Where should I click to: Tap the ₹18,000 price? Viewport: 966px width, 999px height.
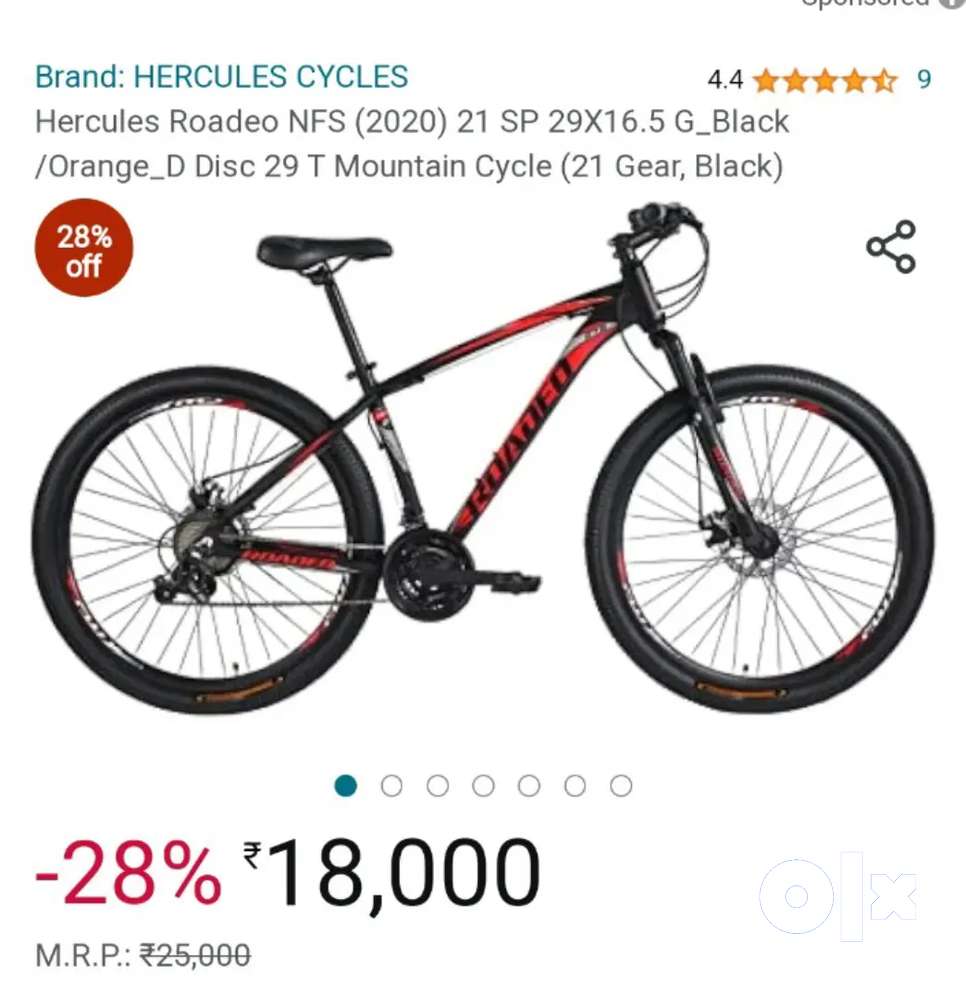click(392, 874)
